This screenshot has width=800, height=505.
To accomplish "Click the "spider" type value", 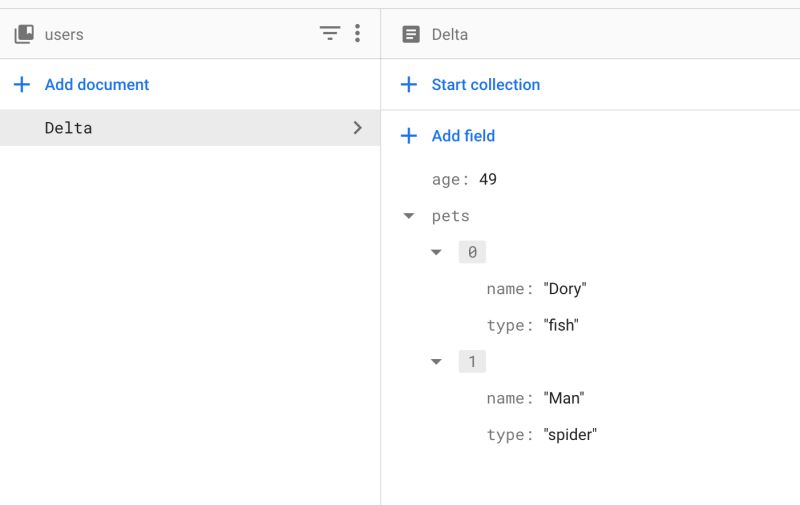I will coord(570,435).
